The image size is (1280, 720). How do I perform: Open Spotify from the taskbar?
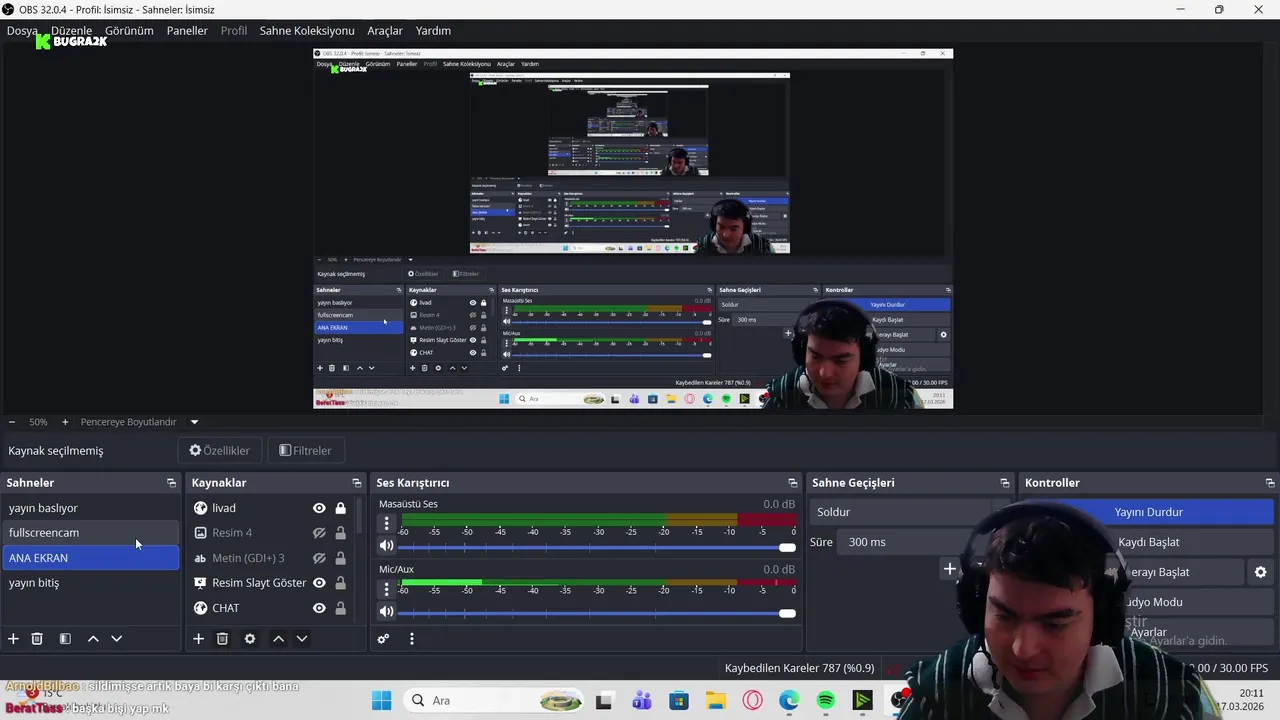tap(825, 700)
